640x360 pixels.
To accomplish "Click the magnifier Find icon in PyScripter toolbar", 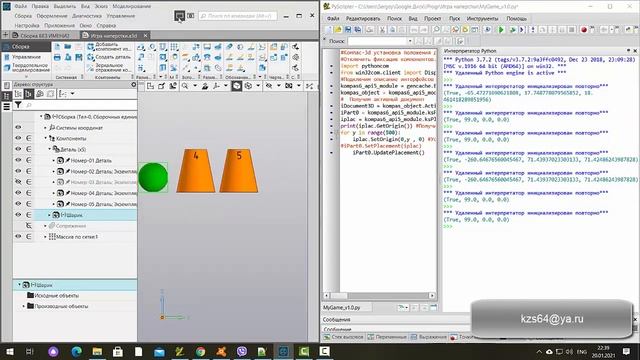I will pyautogui.click(x=436, y=29).
